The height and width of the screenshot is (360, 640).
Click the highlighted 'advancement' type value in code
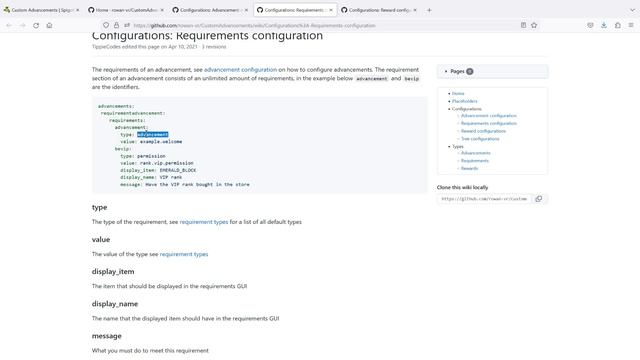153,134
